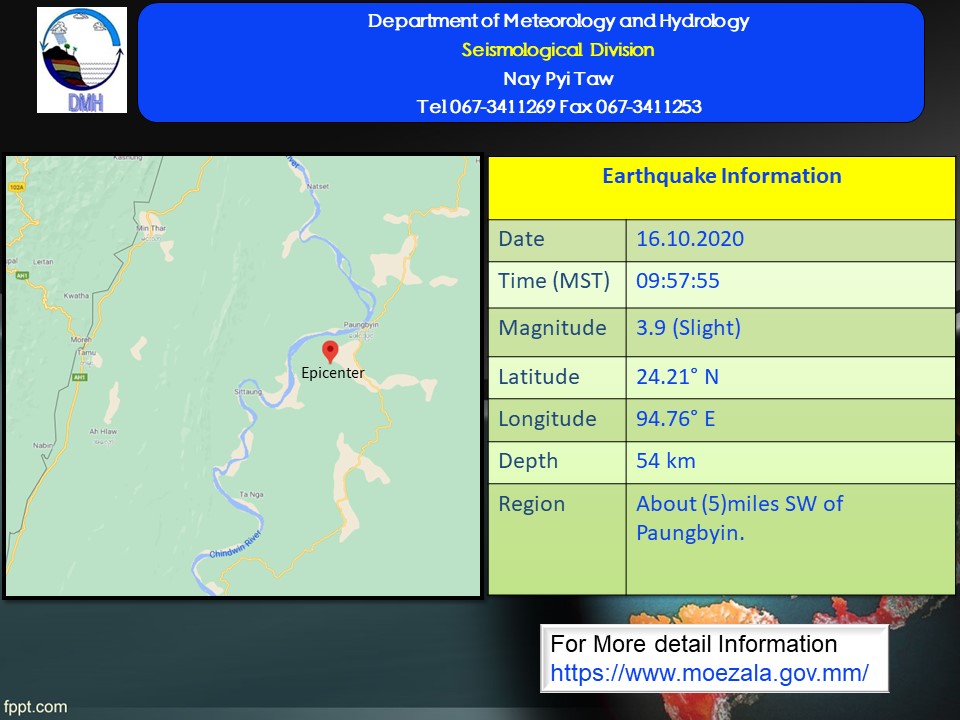This screenshot has height=720, width=960.
Task: Click the Ah Hlaw place label
Action: tap(103, 431)
